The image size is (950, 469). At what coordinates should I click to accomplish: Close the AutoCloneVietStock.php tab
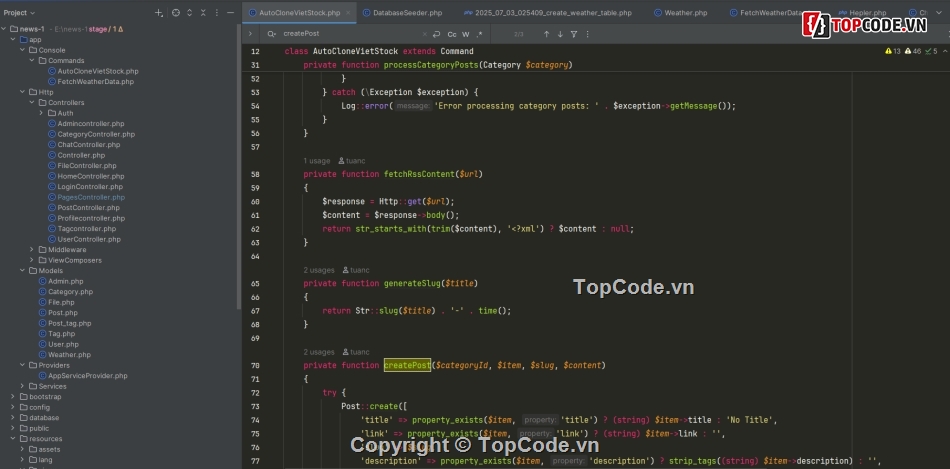tap(350, 13)
